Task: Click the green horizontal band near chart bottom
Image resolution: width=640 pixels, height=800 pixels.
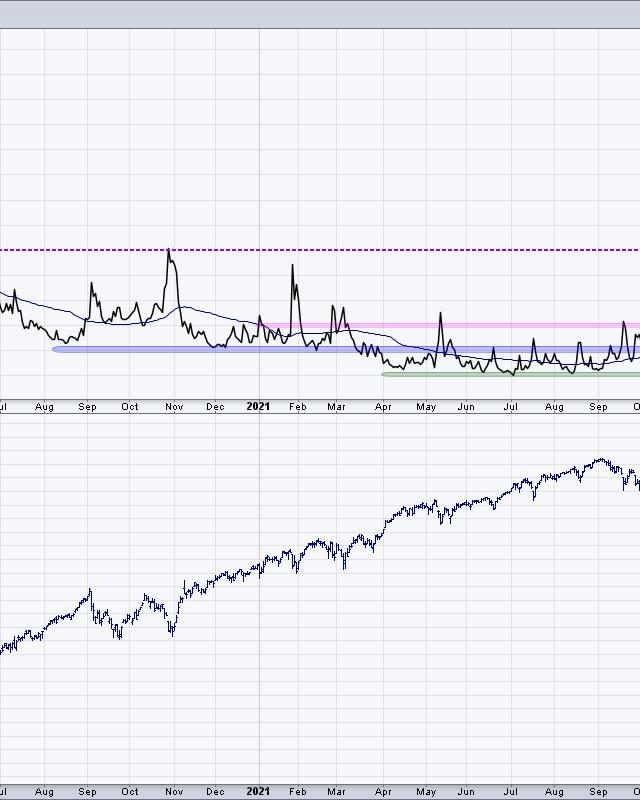Action: [x=510, y=374]
